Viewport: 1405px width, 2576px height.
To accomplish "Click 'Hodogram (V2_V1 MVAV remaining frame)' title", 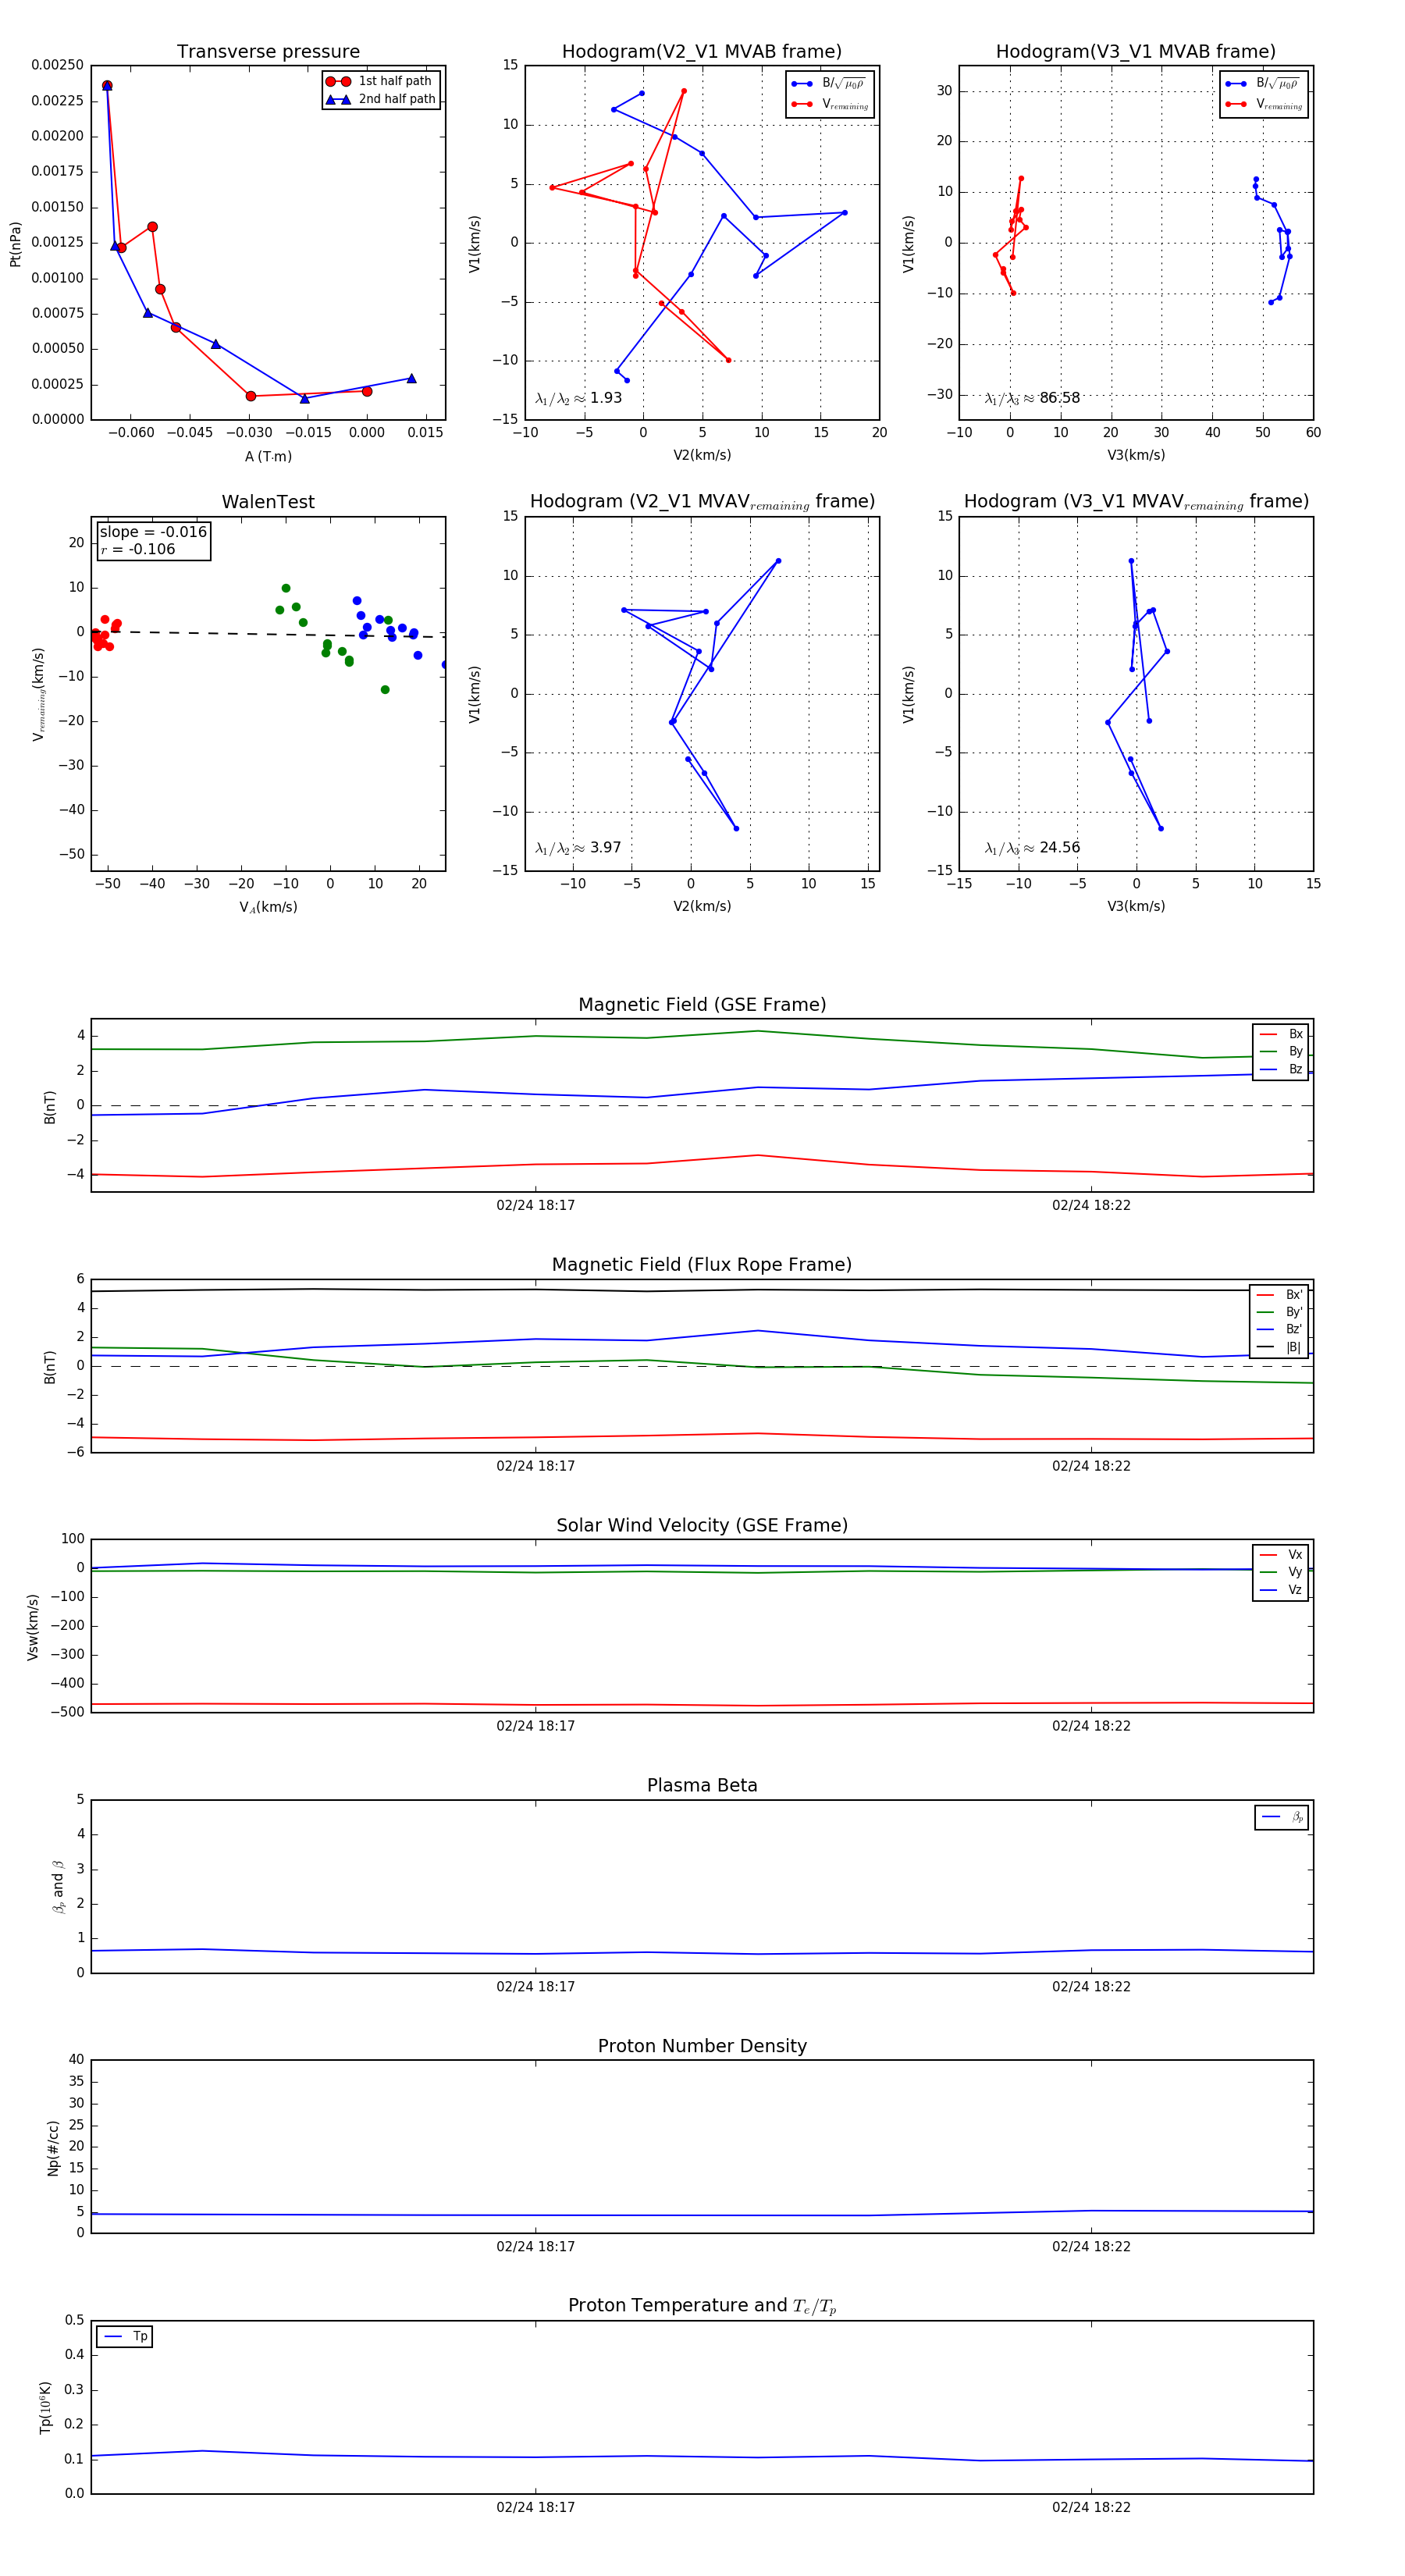I will click(702, 502).
